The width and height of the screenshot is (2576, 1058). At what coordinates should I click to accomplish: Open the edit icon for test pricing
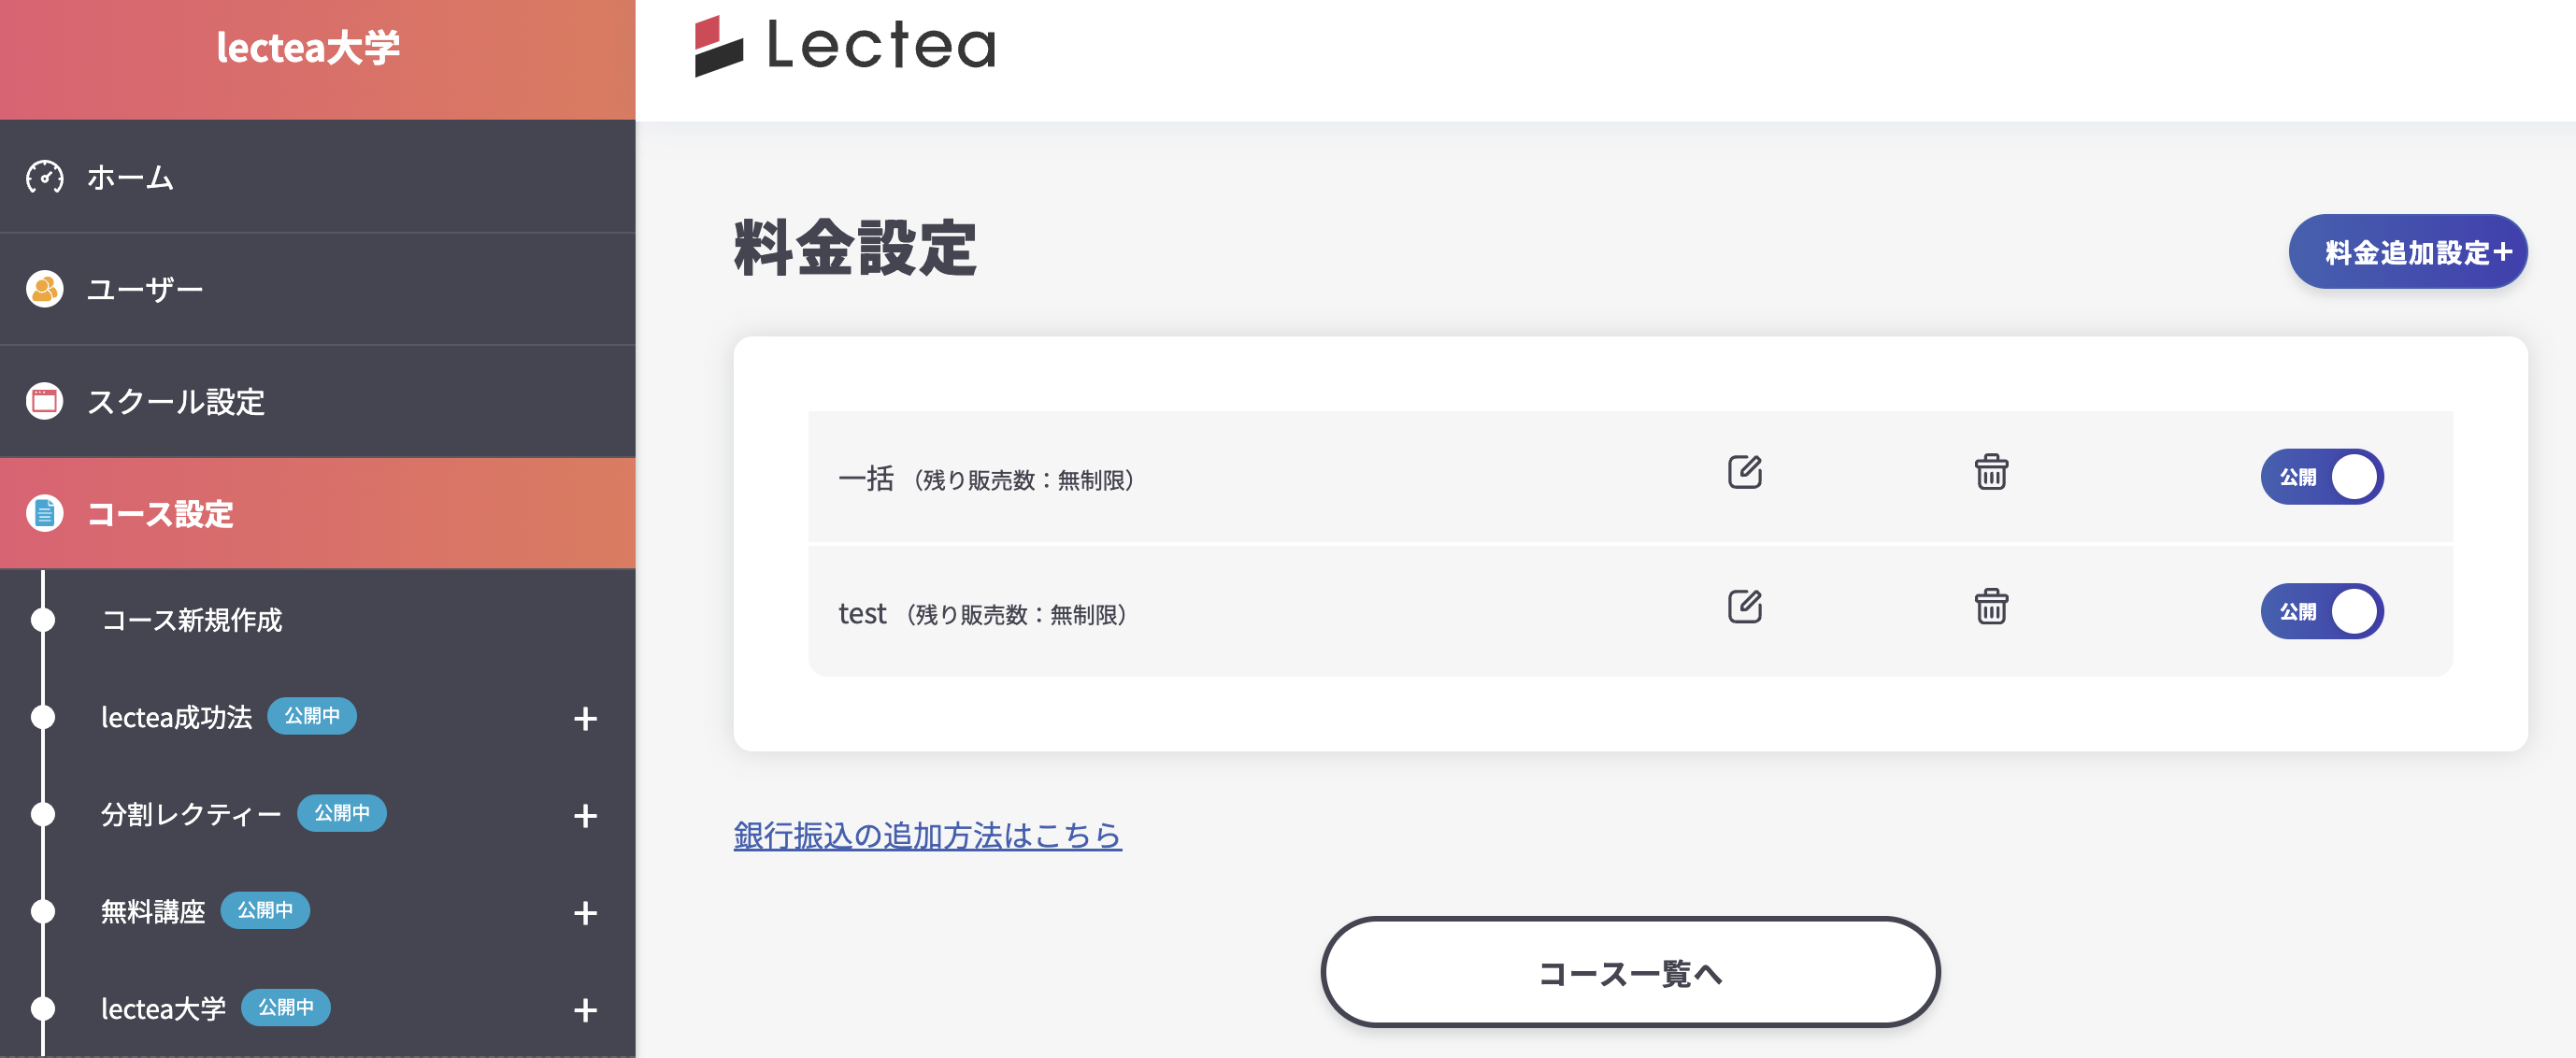(1746, 607)
